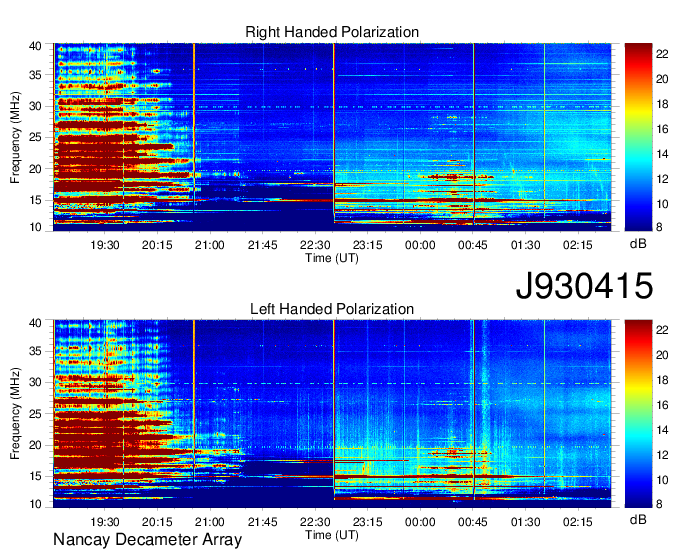Click the 12 value on lower colorbar
Image resolution: width=680 pixels, height=552 pixels.
[x=662, y=455]
